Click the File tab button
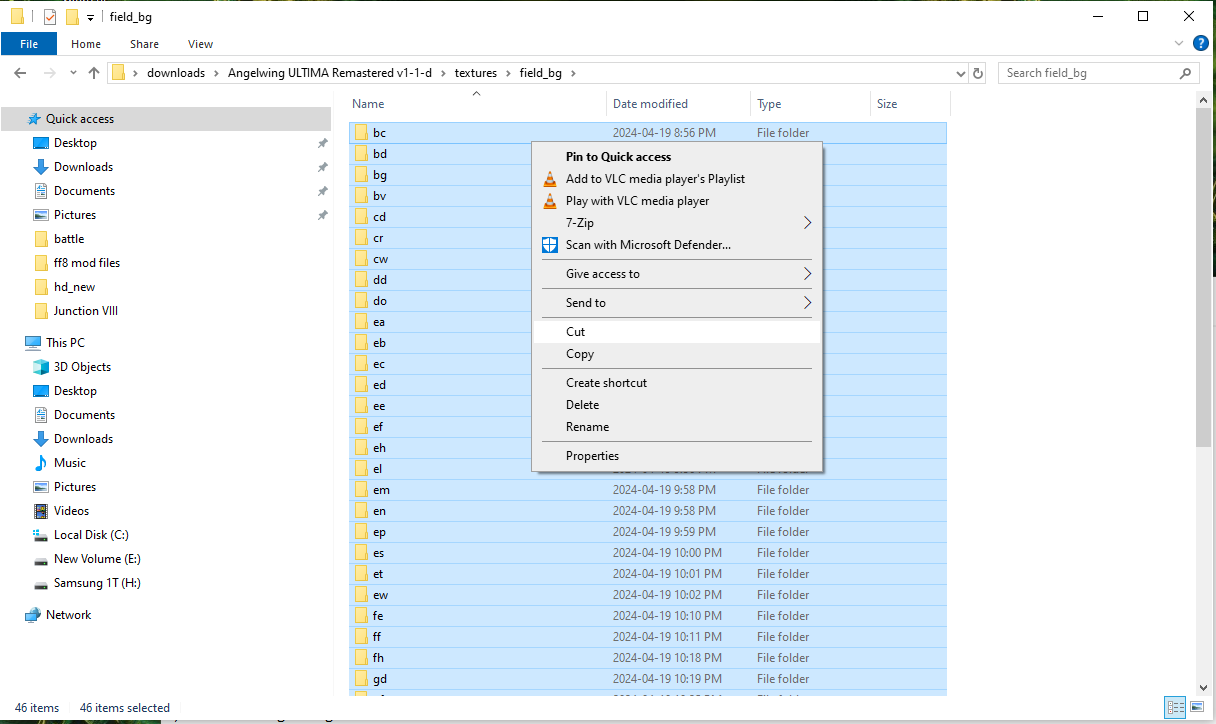The height and width of the screenshot is (724, 1216). [x=29, y=44]
